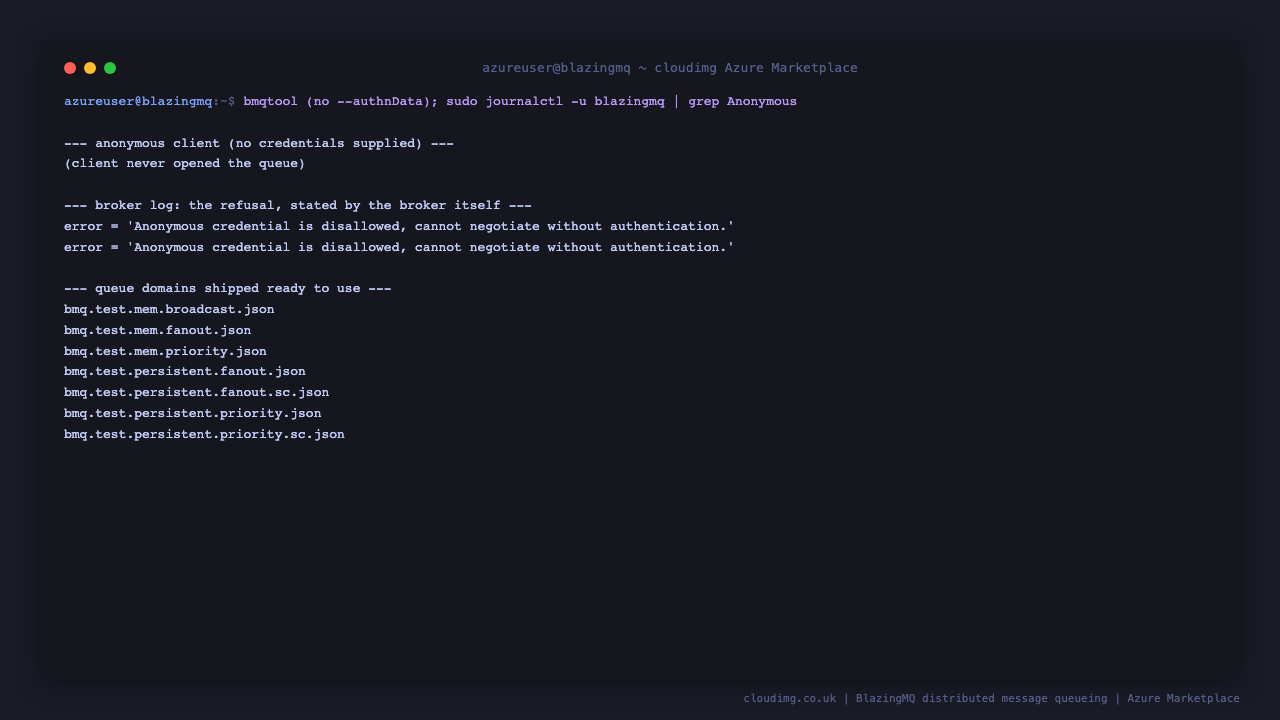1280x720 pixels.
Task: Select bmq.test.persistent.priority.json
Action: tap(193, 414)
